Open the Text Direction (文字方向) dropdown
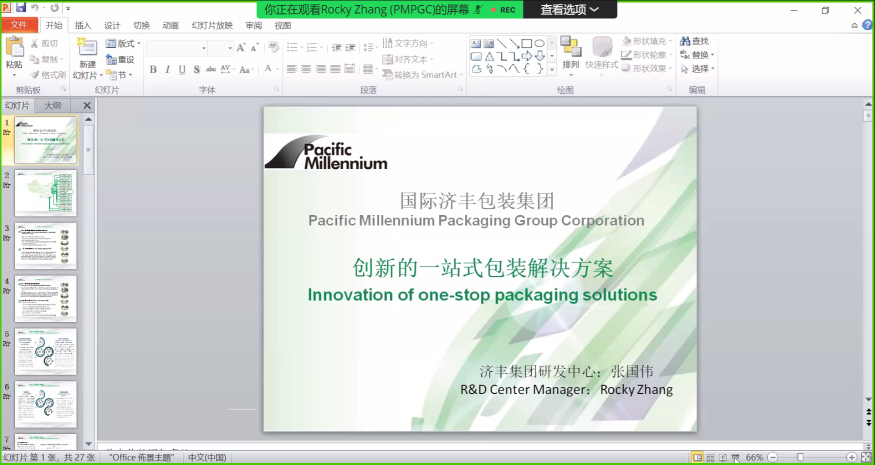The height and width of the screenshot is (465, 875). [408, 43]
